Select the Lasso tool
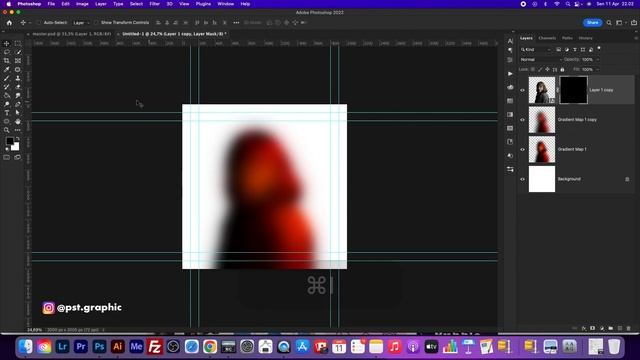This screenshot has height=360, width=640. pos(7,52)
